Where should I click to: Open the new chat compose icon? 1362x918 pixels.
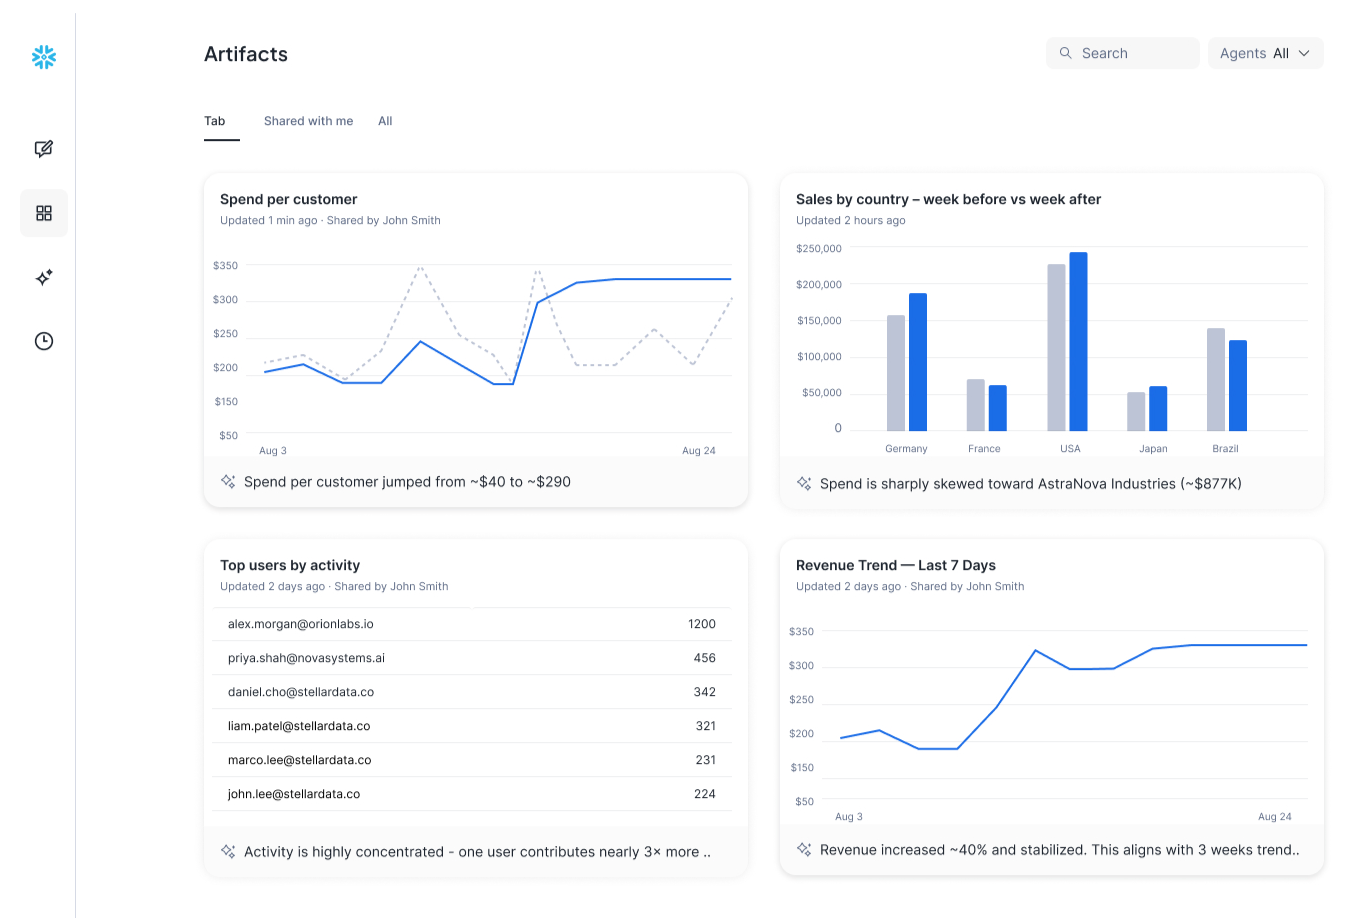point(43,149)
